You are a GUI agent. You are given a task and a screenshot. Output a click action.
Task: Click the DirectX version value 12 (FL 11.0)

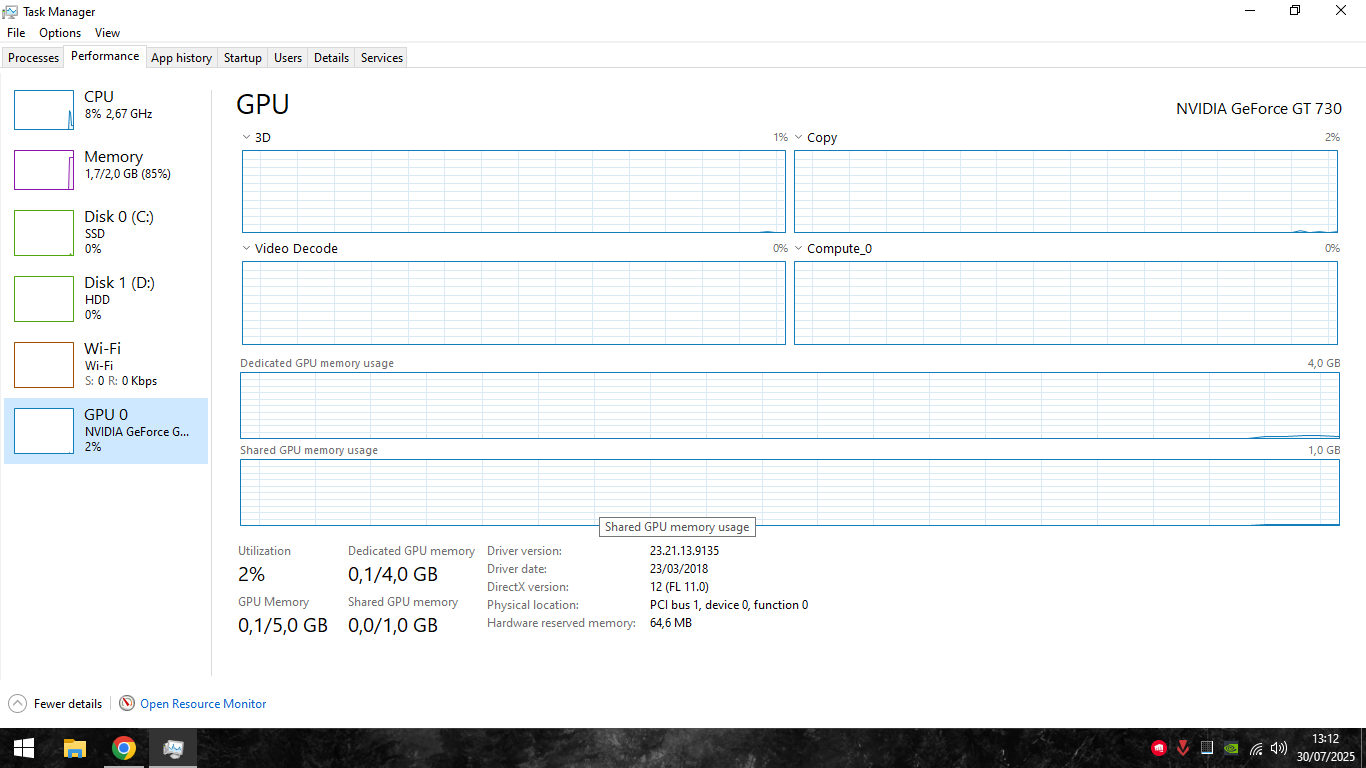point(679,587)
